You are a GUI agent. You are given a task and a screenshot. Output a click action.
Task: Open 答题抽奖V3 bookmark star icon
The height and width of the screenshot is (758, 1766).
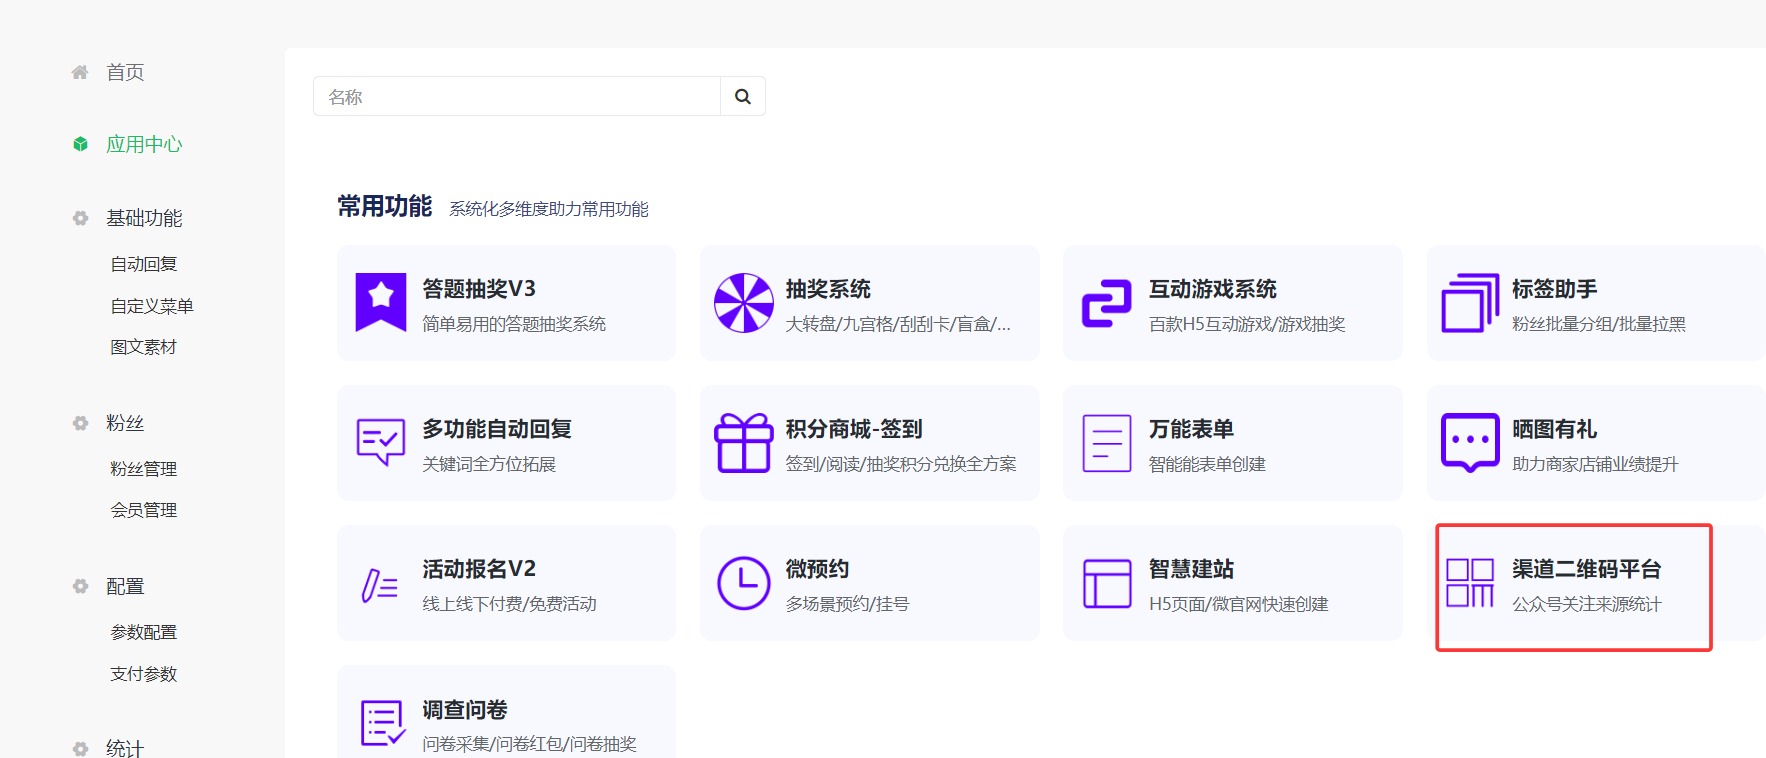point(381,301)
